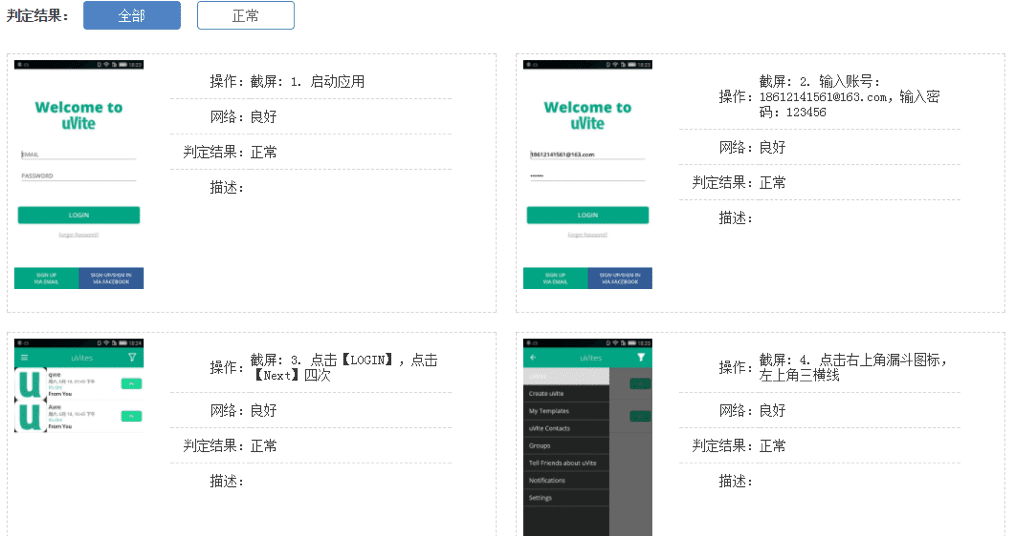Click the '判定结果:' filter label at the top
Image resolution: width=1016 pixels, height=536 pixels.
tap(38, 16)
